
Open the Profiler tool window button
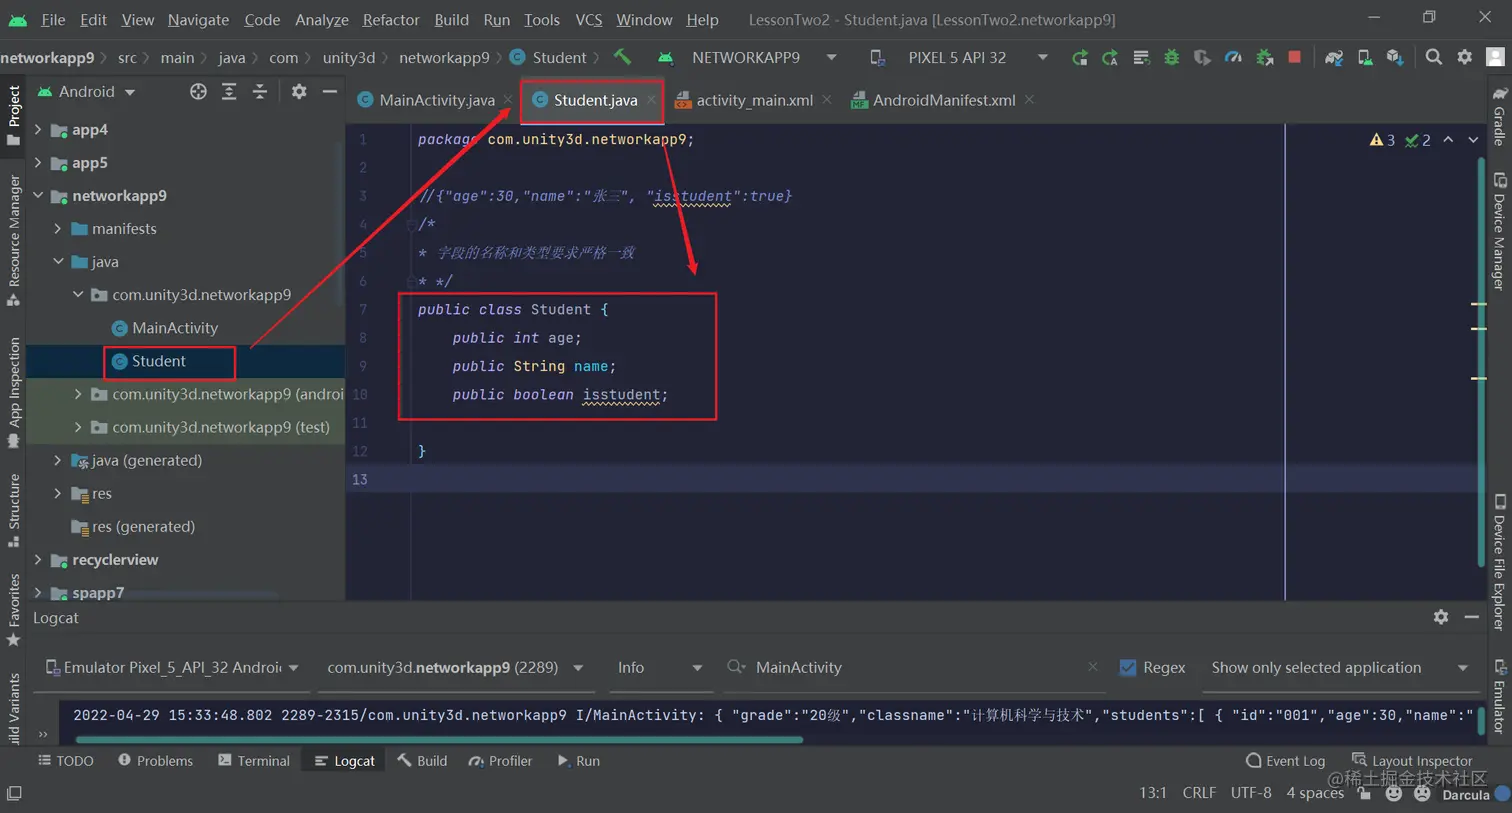click(500, 760)
